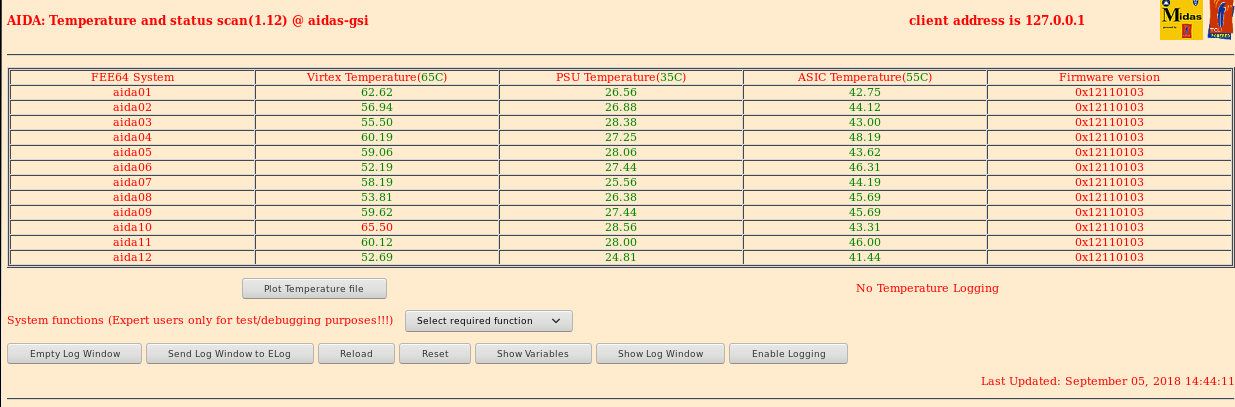Screen dimensions: 1235x407
Task: Click aida12 PSU value 24.81
Action: click(x=621, y=257)
